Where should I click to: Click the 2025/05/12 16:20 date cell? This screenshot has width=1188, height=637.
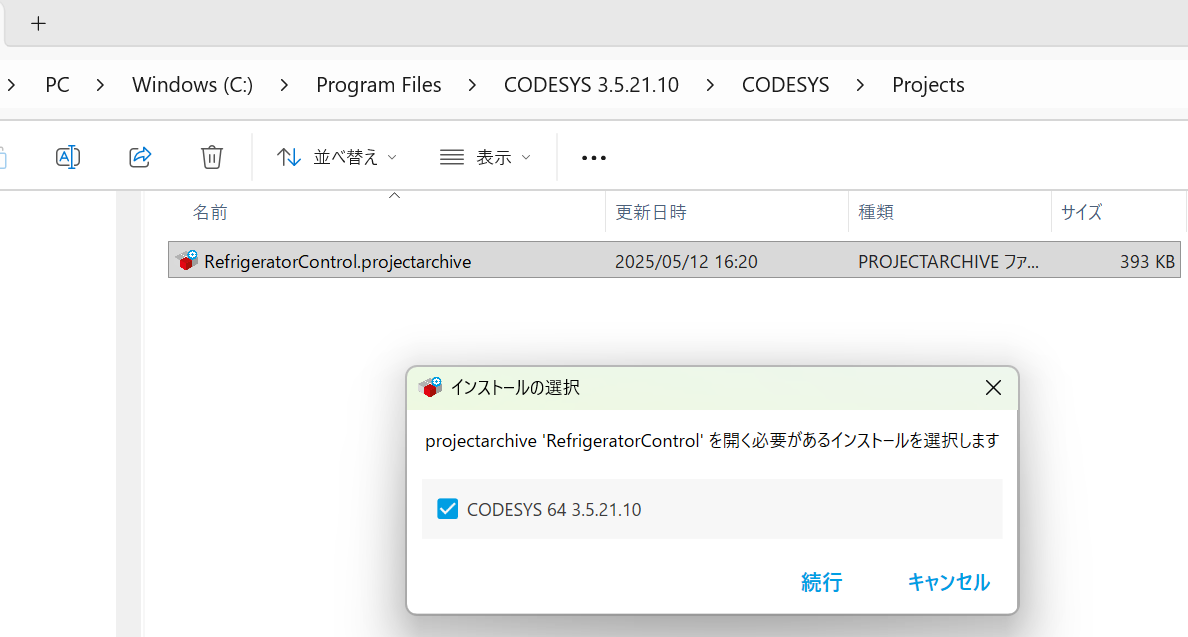pos(686,261)
